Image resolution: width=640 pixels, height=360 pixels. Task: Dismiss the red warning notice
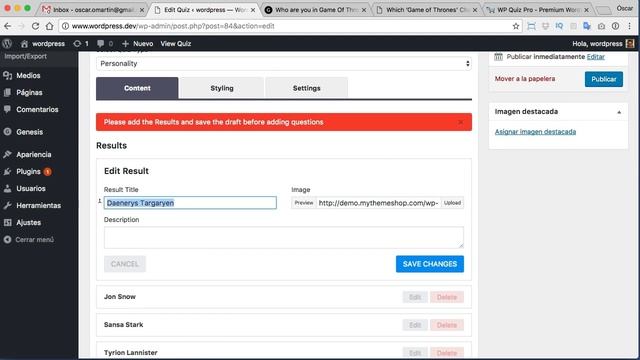(x=460, y=122)
